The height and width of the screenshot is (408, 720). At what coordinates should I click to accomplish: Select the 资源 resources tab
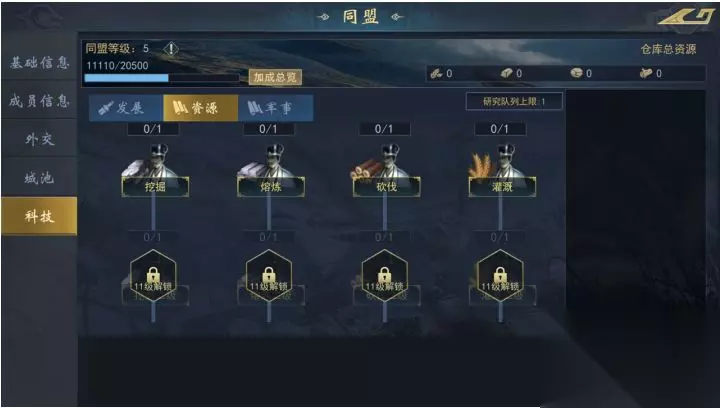pos(201,108)
